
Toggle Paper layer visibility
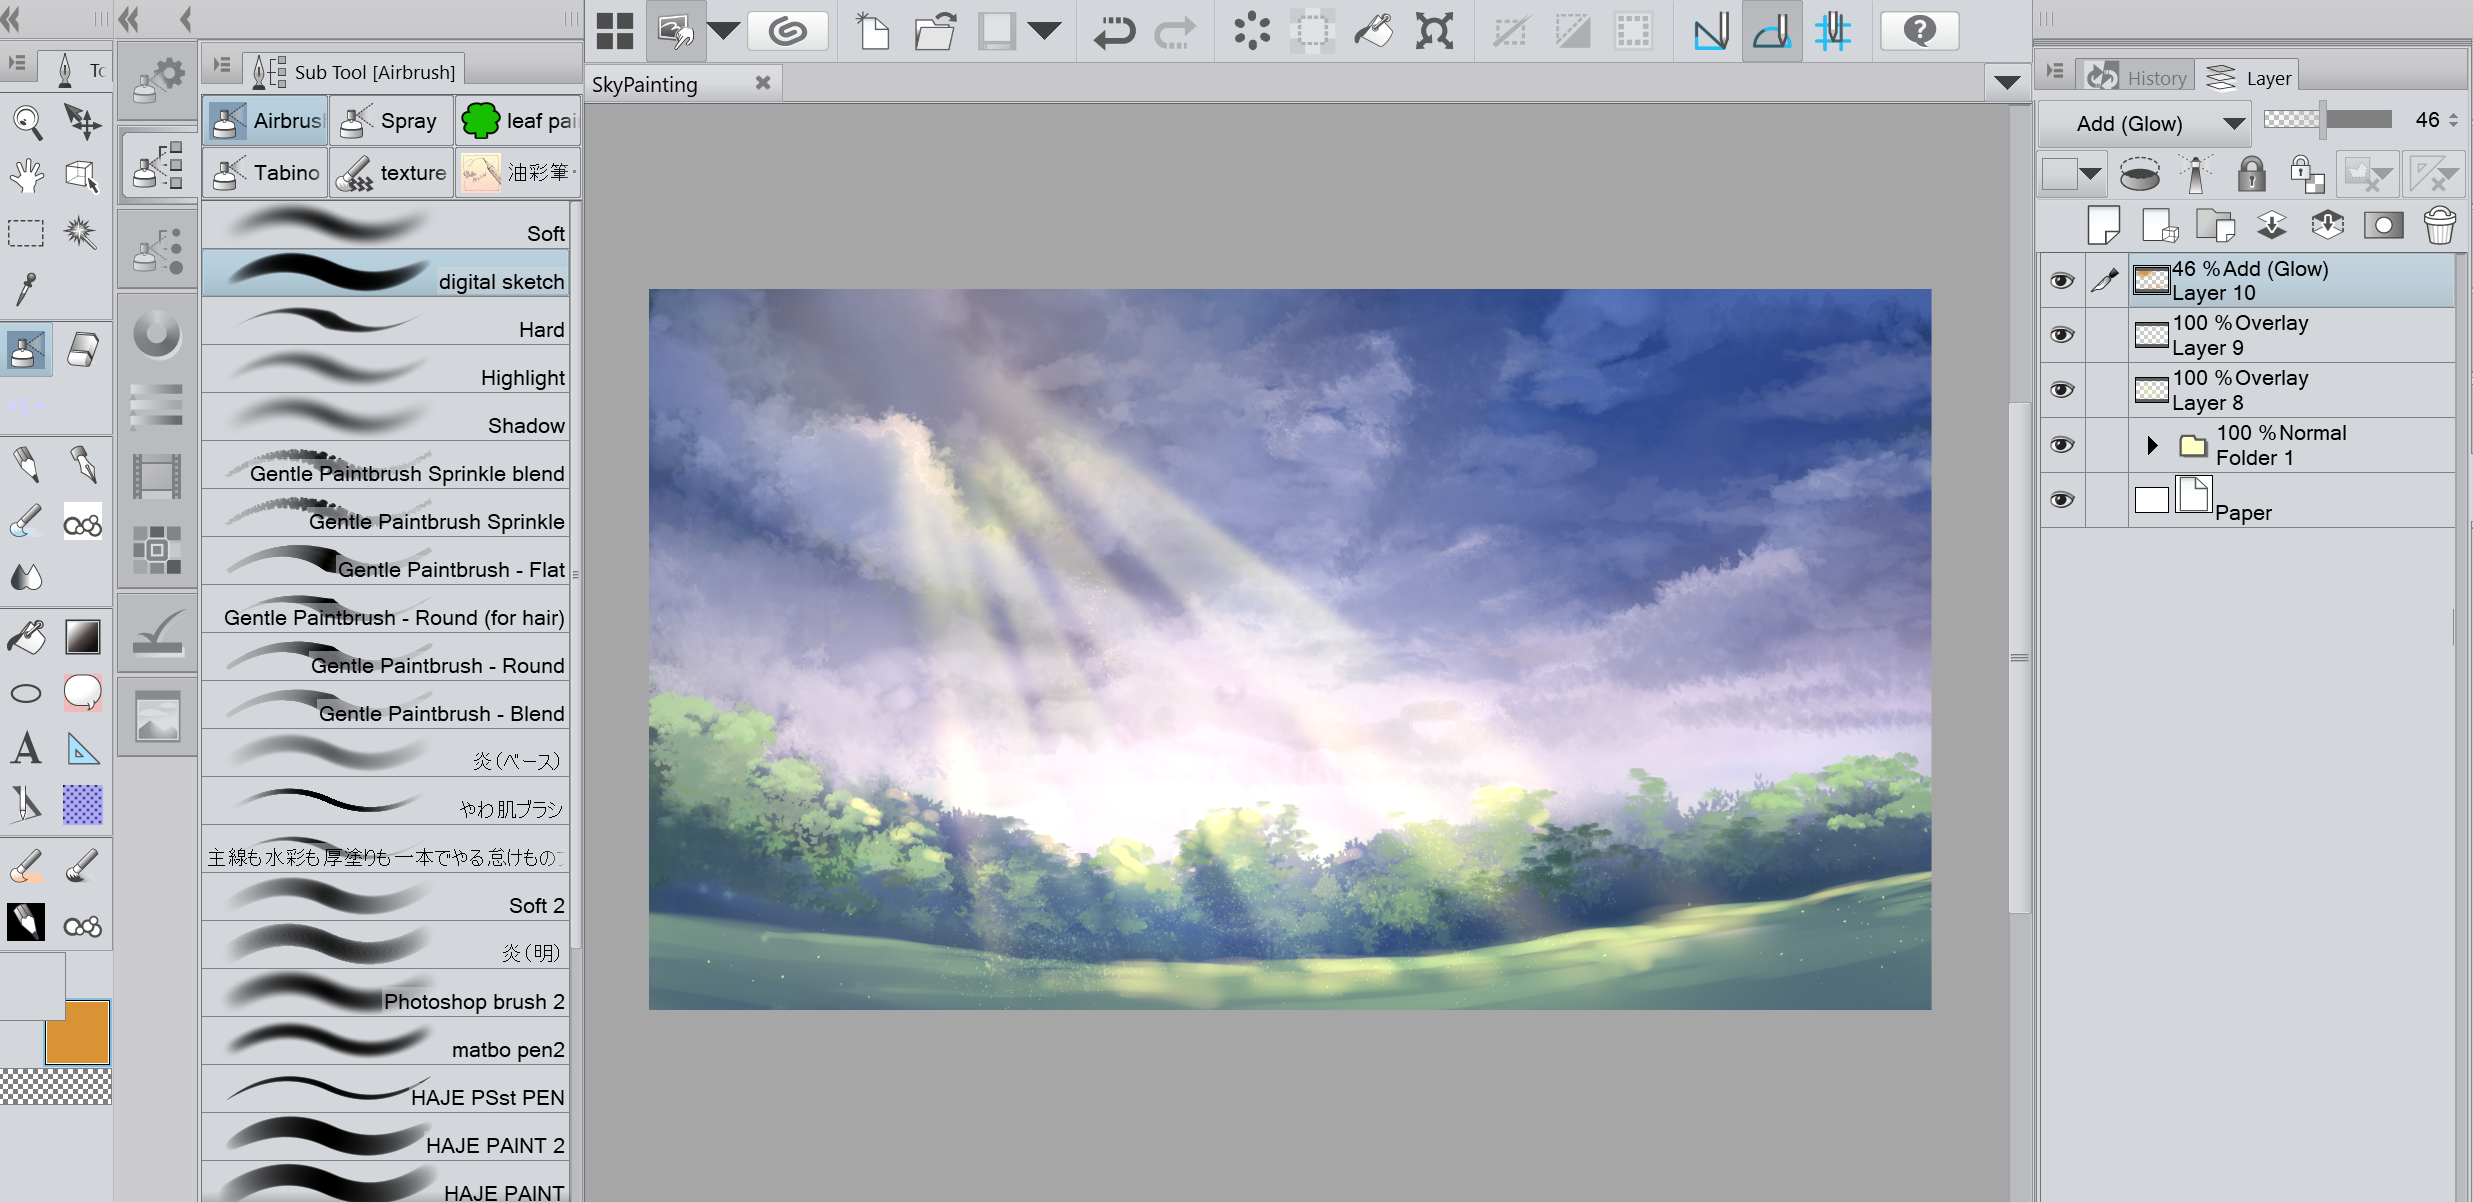[2061, 500]
